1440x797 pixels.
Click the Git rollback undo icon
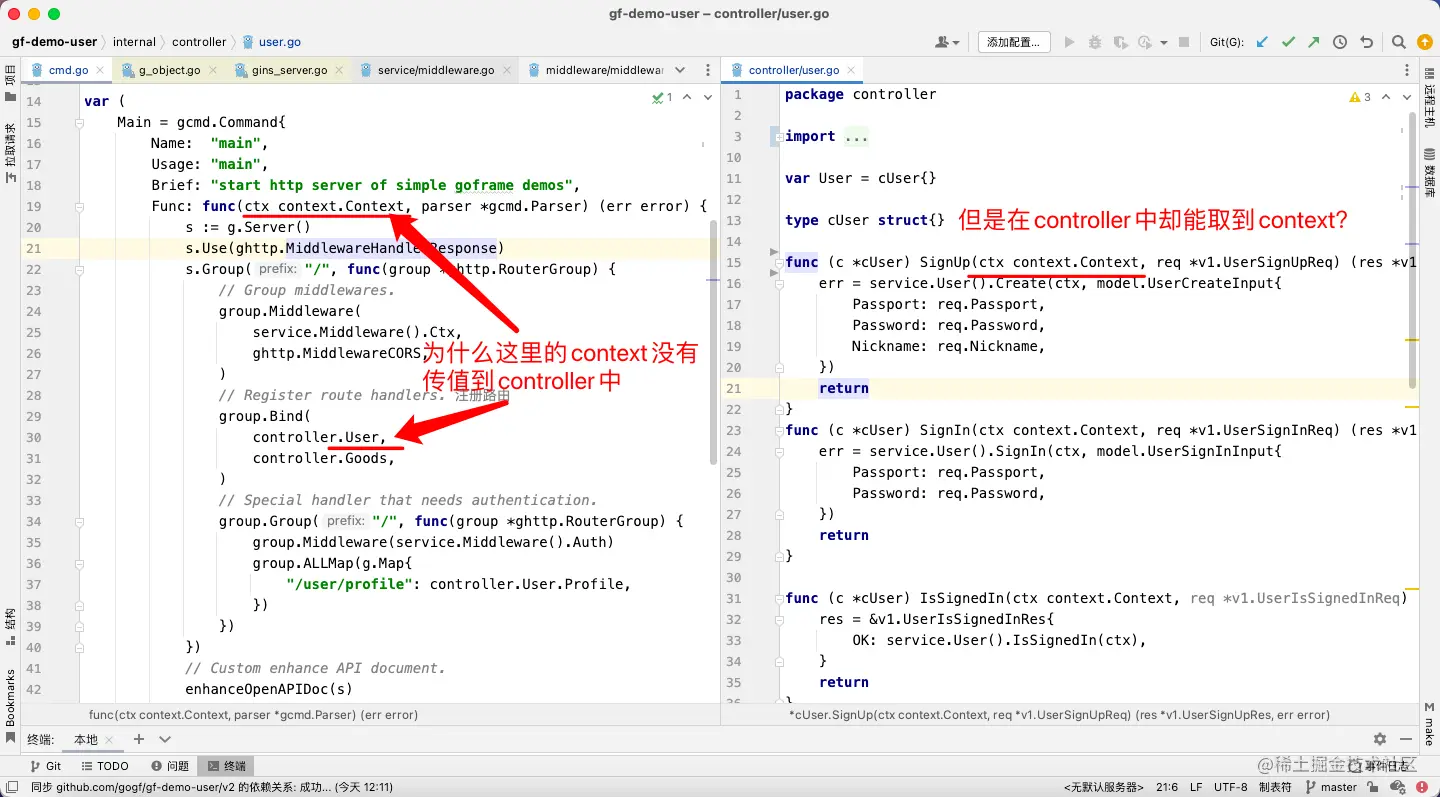tap(1366, 42)
